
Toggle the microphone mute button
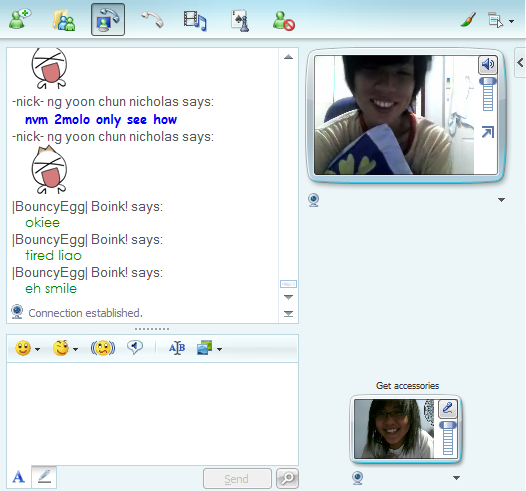tap(448, 409)
